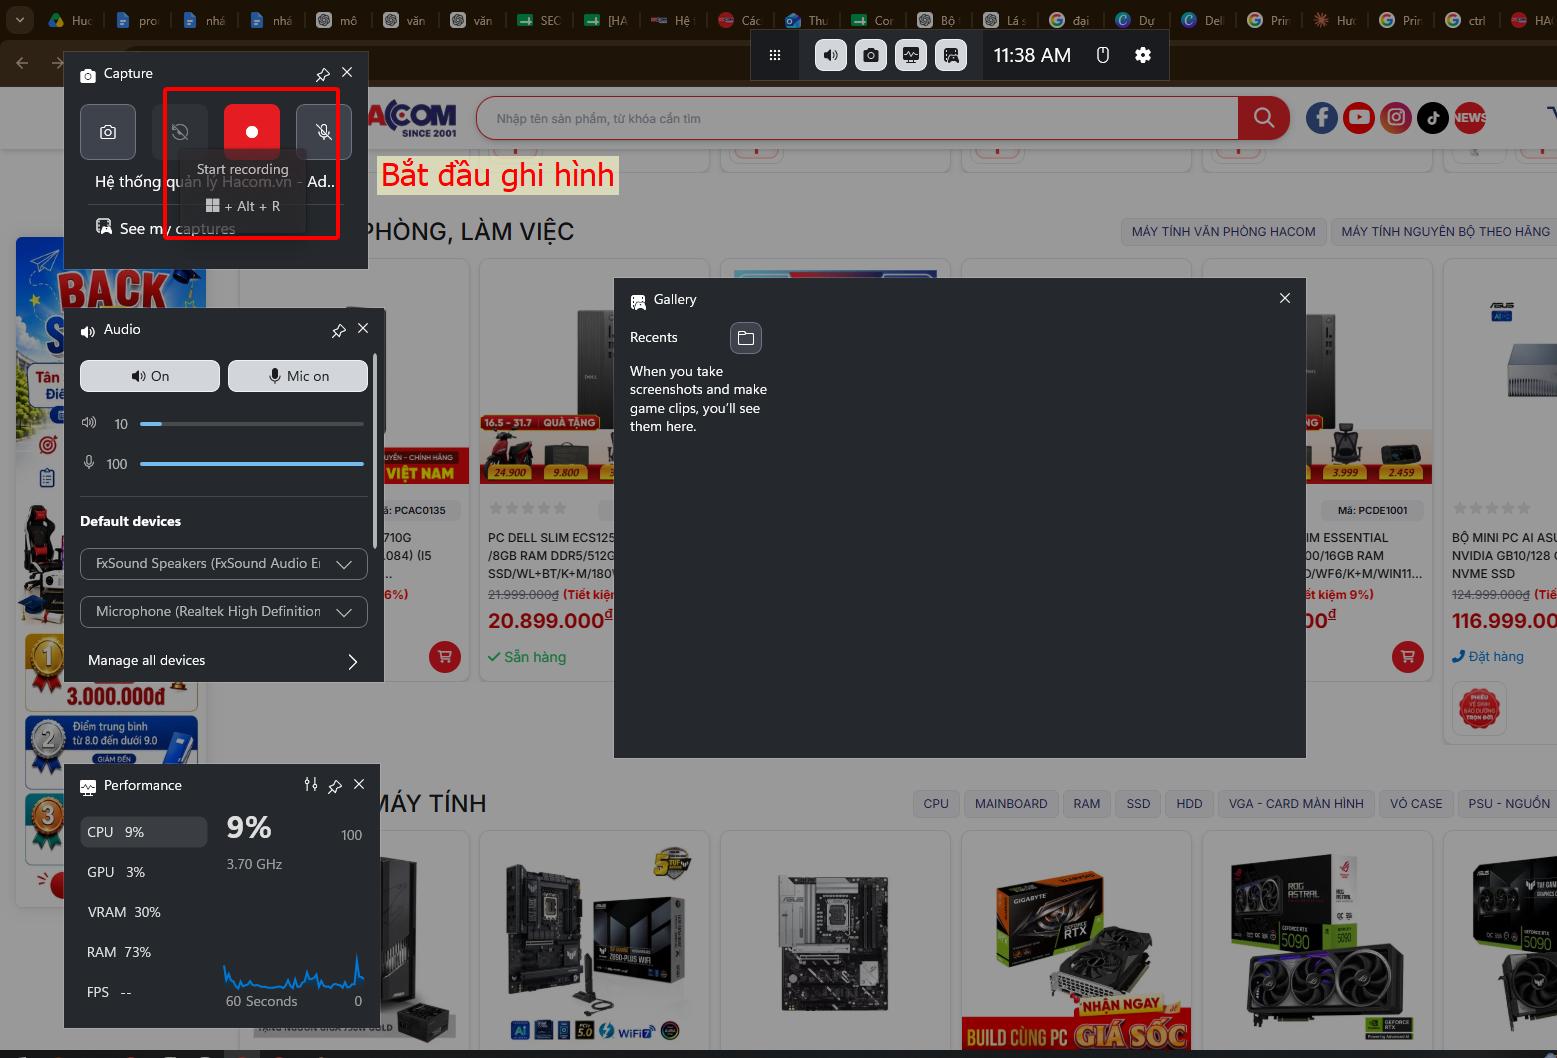
Task: Open Hacom Instagram icon
Action: pos(1396,118)
